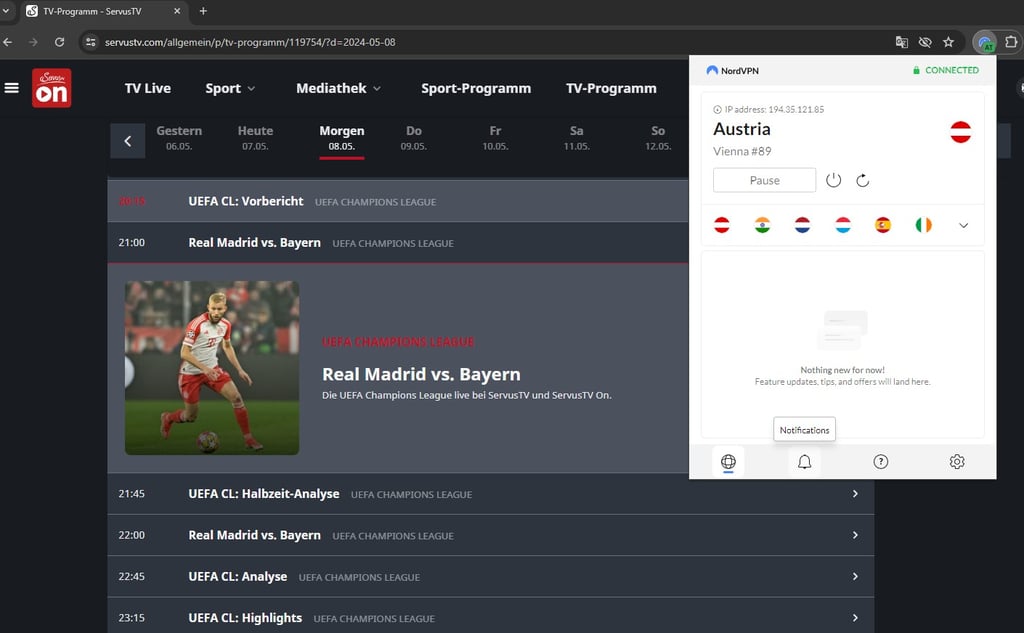Open NordVPN help question mark
The width and height of the screenshot is (1024, 633).
click(x=880, y=462)
